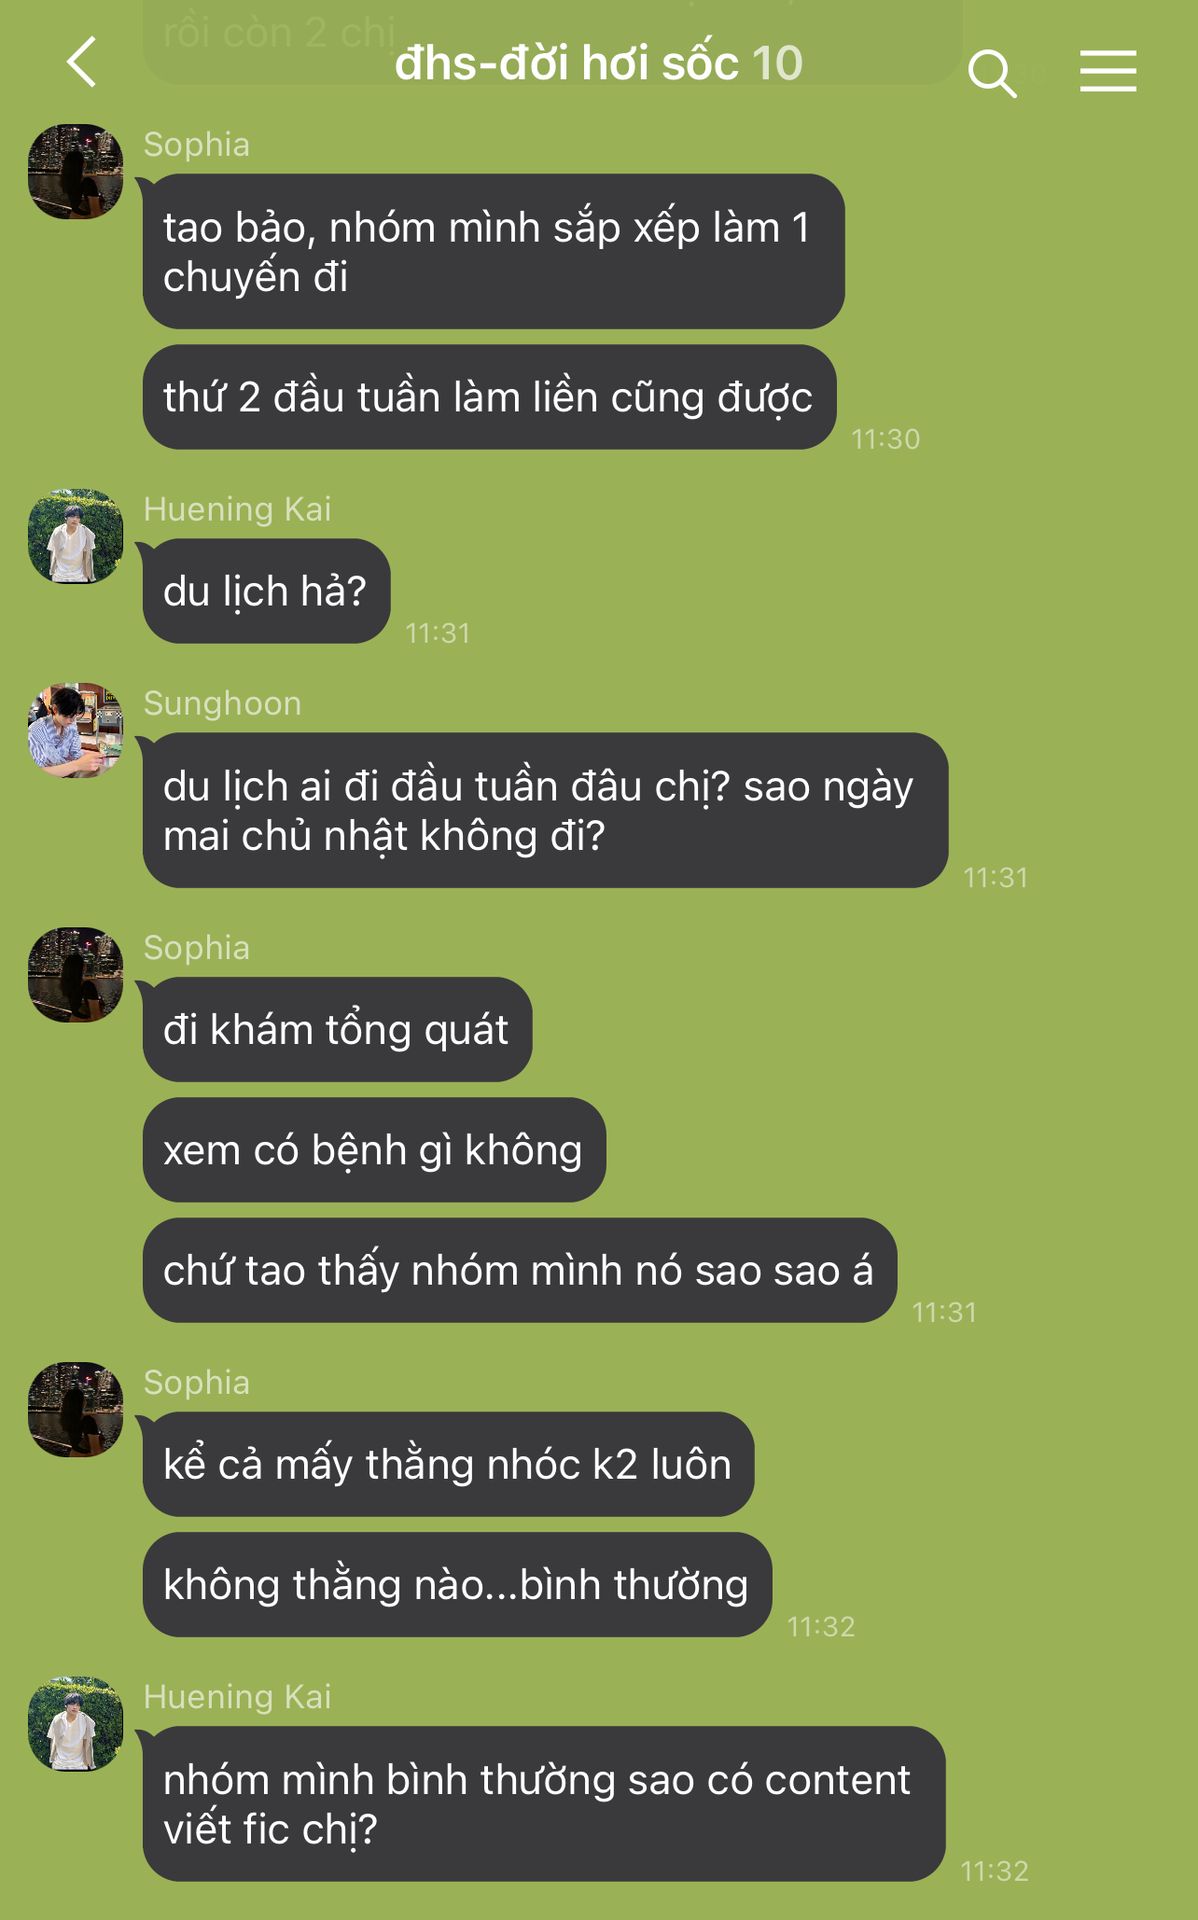Select 'nhóm mình bình thường sao có content' message
Screen dimensions: 1198x1920
(x=544, y=1804)
